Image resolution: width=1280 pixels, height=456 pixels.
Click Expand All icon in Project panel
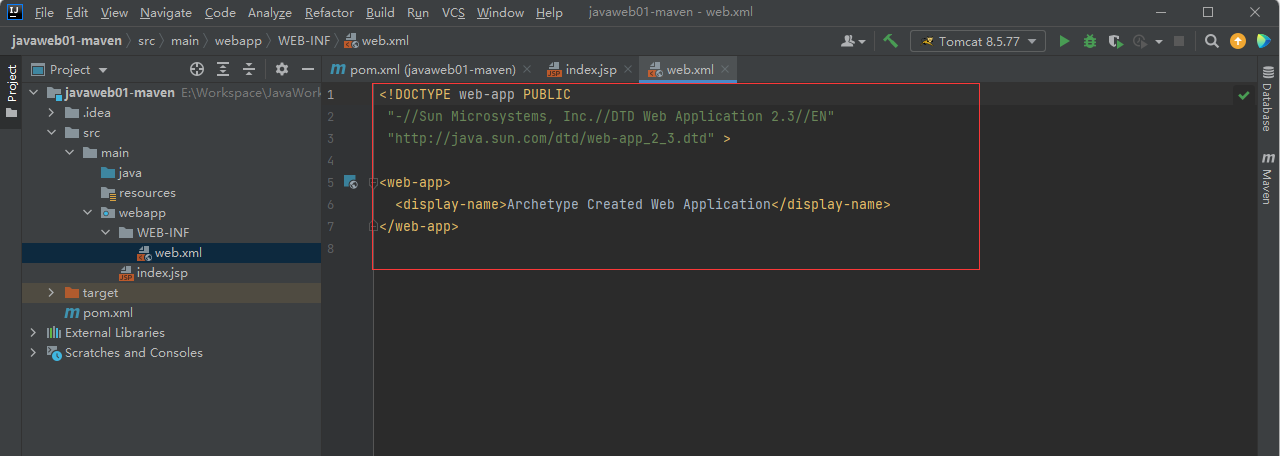tap(223, 69)
